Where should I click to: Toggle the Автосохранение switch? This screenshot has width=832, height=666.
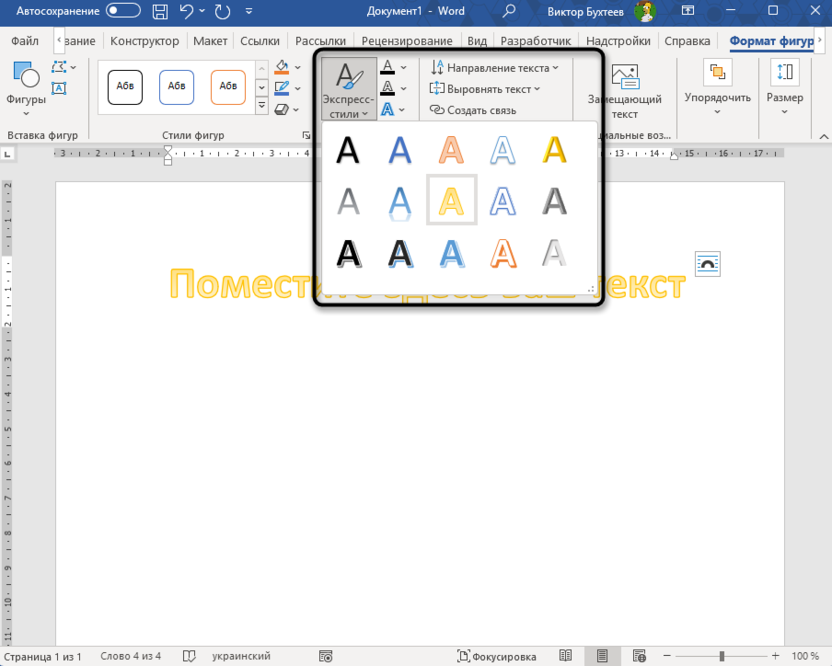click(123, 11)
